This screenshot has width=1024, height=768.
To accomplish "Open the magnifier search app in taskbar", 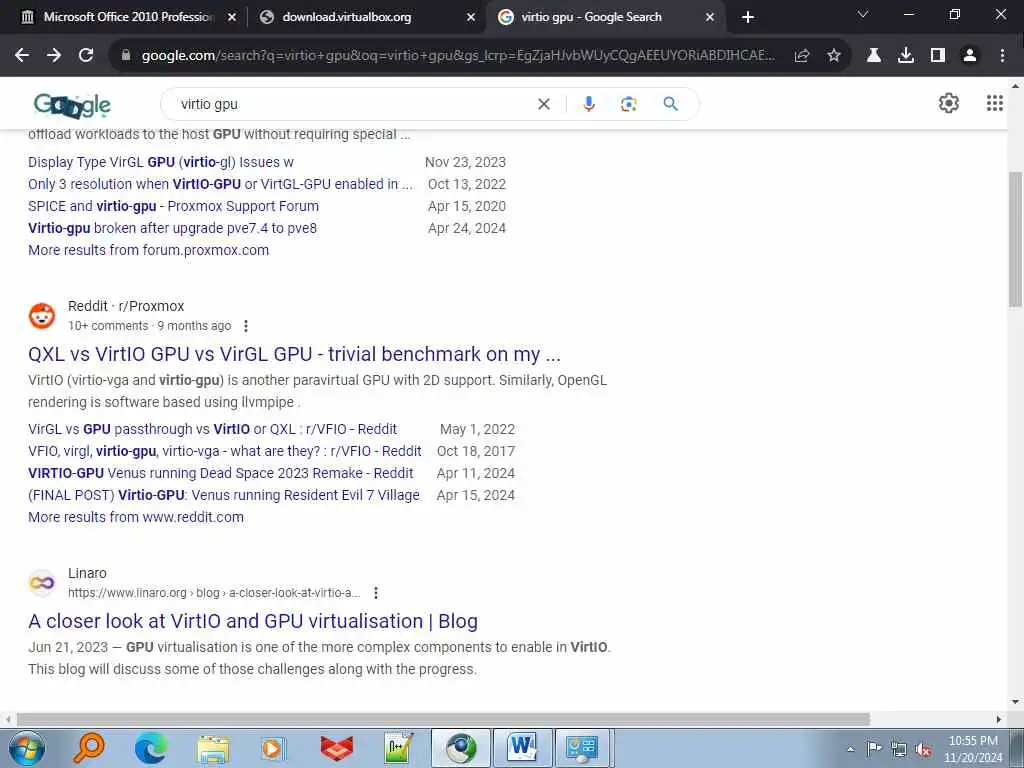I will click(x=89, y=748).
